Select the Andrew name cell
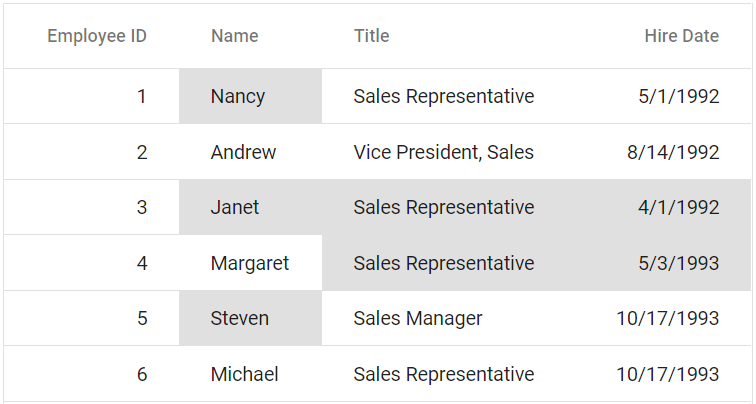The height and width of the screenshot is (404, 756). coord(243,152)
